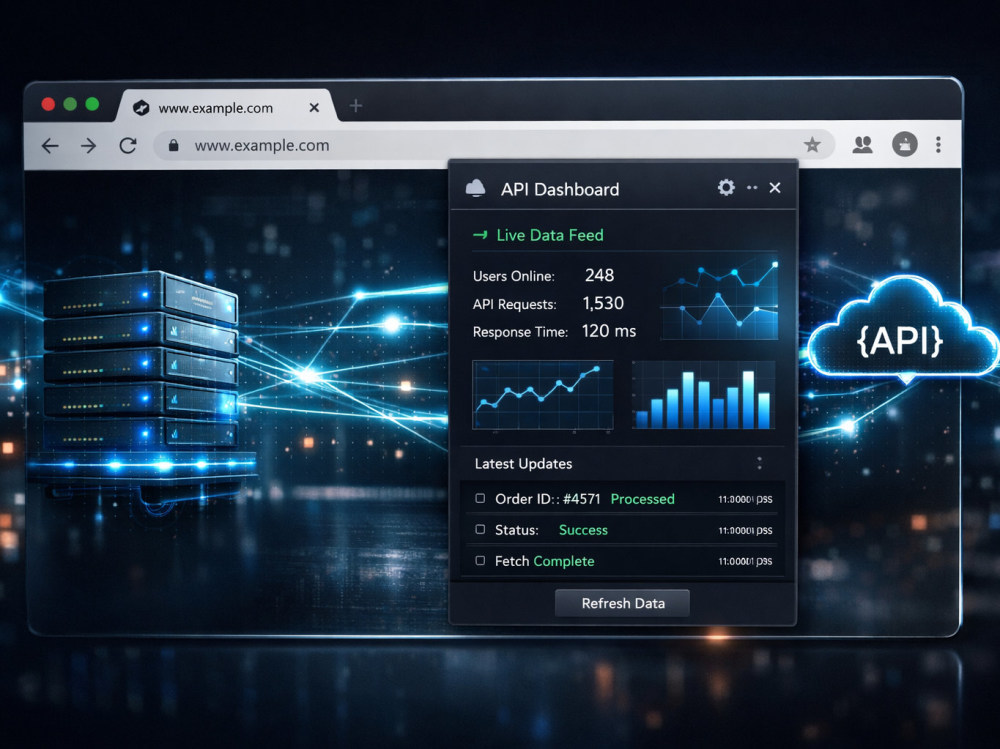Click the cloud icon beside API Dashboard

tap(475, 188)
